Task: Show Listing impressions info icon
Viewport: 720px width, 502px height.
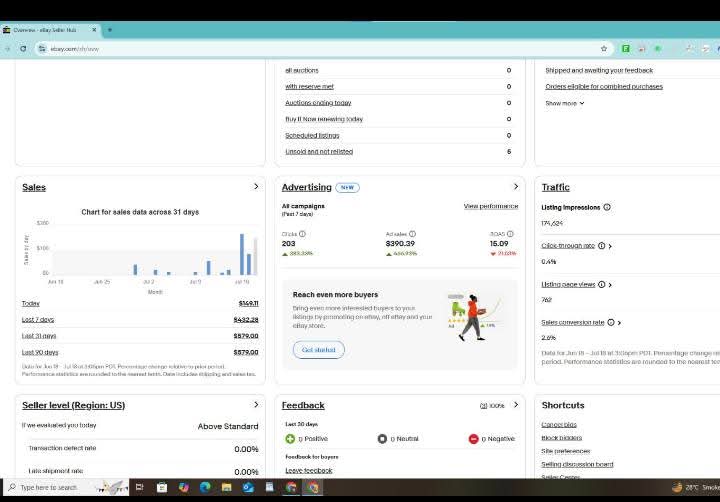Action: (607, 207)
